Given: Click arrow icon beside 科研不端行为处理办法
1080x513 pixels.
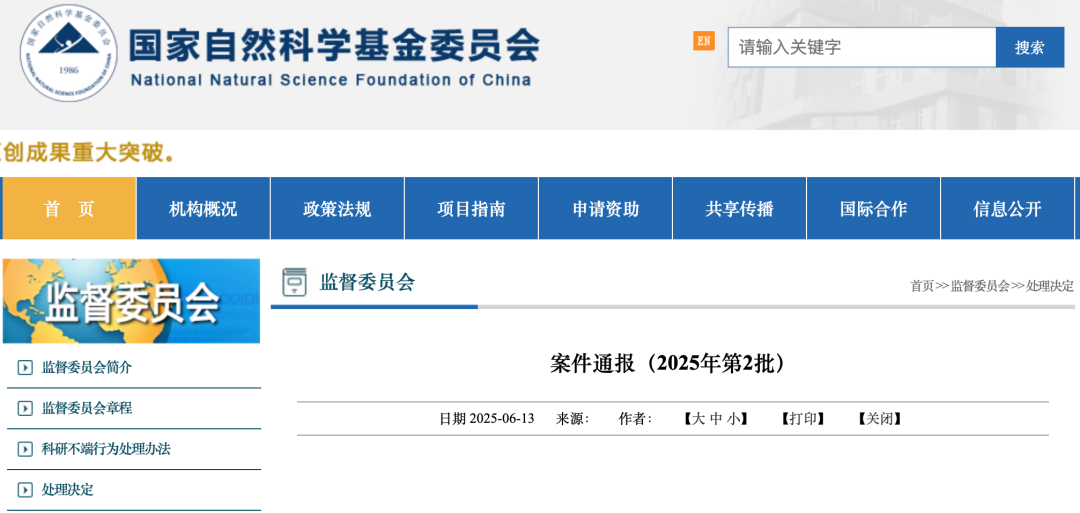Looking at the screenshot, I should point(25,449).
